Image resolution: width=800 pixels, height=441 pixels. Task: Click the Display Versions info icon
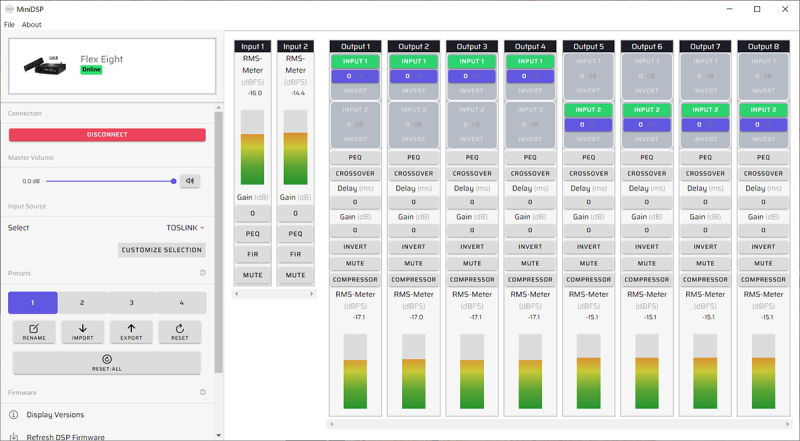(14, 414)
